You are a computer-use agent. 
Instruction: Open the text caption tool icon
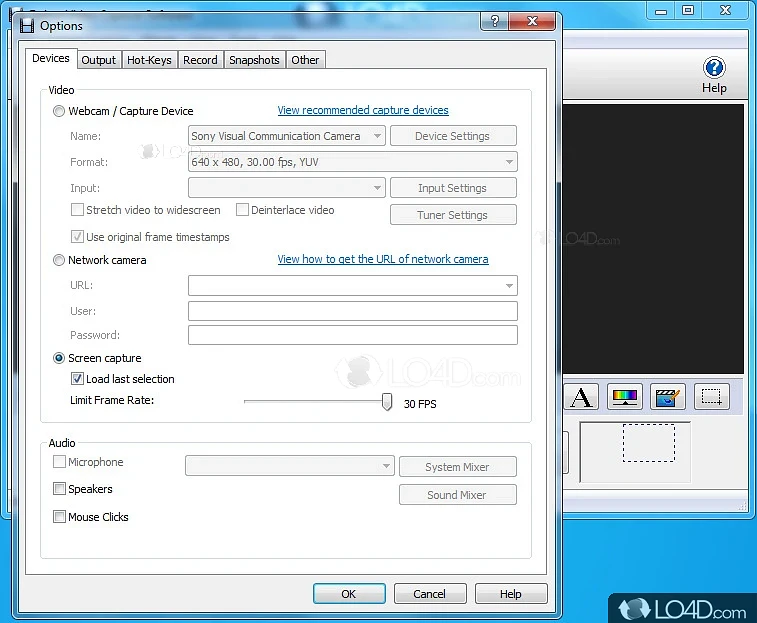[581, 397]
